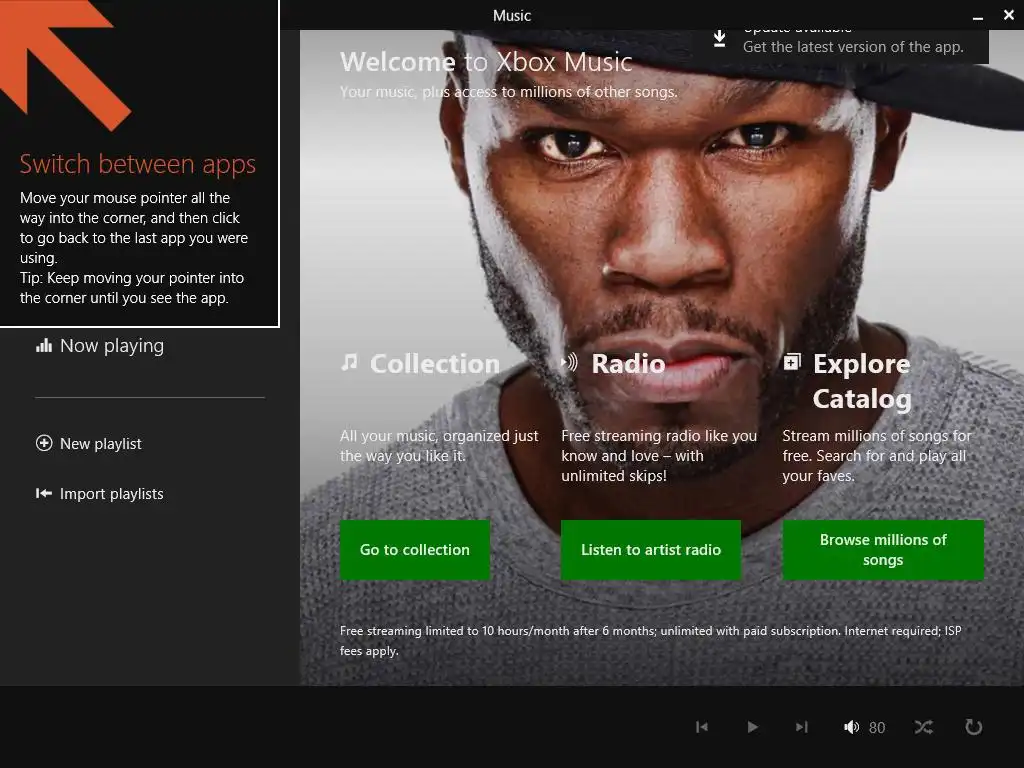The height and width of the screenshot is (768, 1024).
Task: Create a New playlist
Action: [x=89, y=443]
